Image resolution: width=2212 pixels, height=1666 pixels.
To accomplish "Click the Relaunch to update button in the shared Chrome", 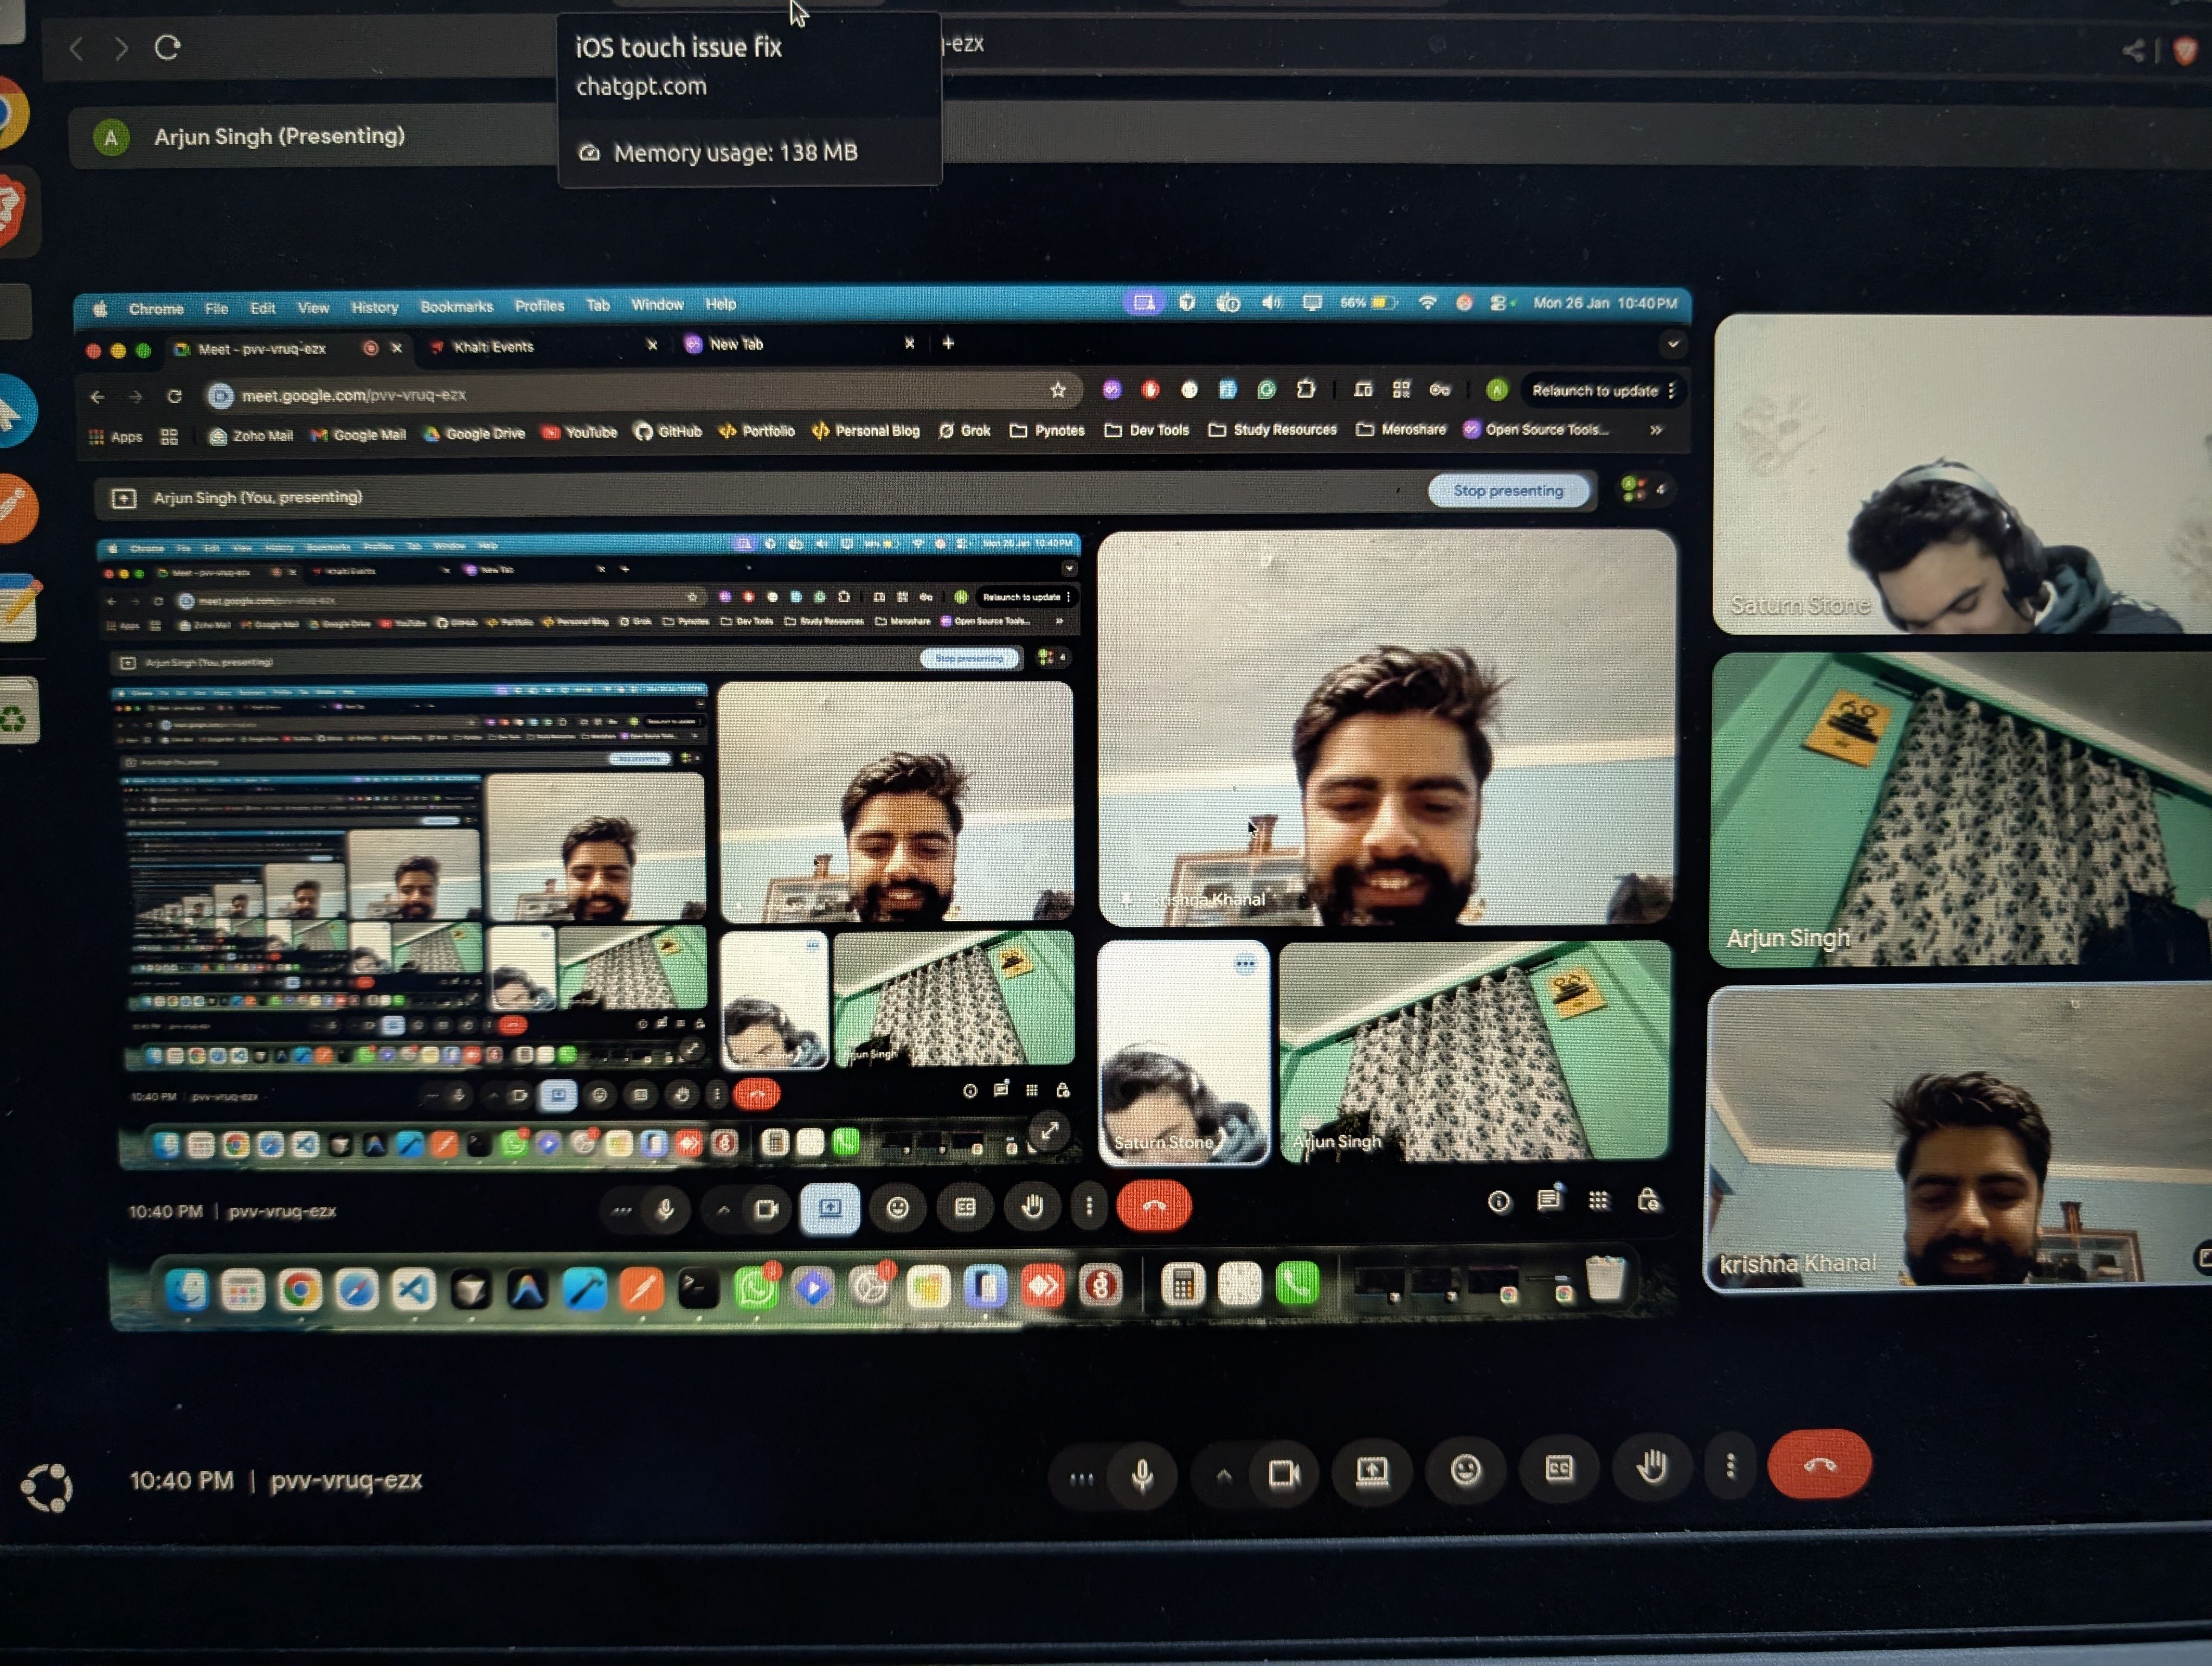I will [x=1596, y=391].
